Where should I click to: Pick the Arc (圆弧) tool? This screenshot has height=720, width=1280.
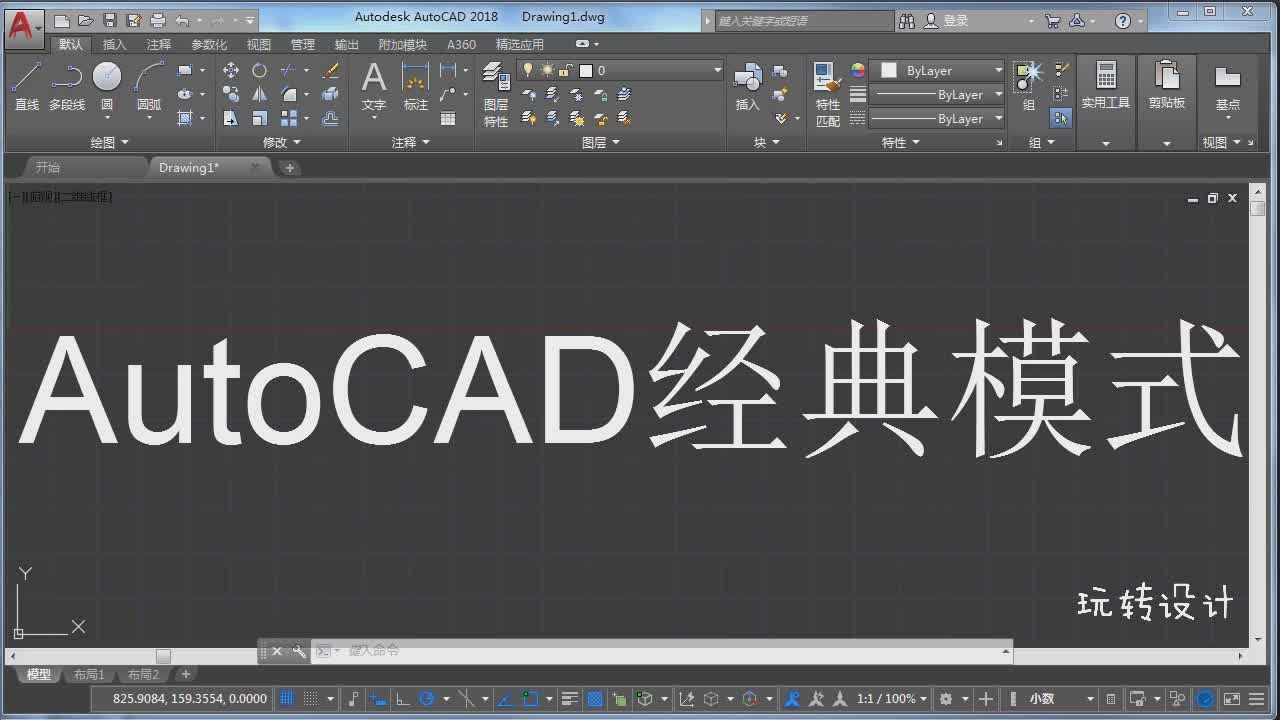[149, 86]
